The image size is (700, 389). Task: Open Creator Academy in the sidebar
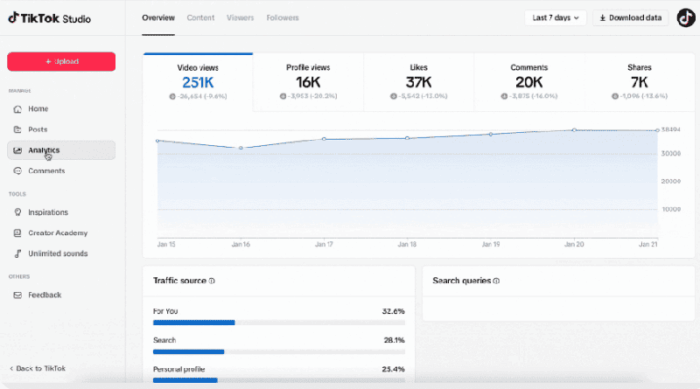pyautogui.click(x=61, y=233)
